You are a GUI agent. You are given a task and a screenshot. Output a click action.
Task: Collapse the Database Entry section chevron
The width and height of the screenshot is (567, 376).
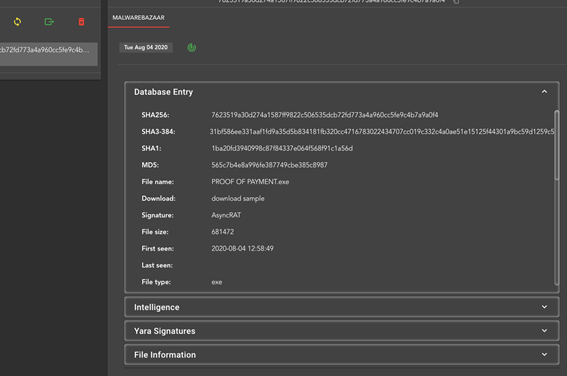click(544, 92)
